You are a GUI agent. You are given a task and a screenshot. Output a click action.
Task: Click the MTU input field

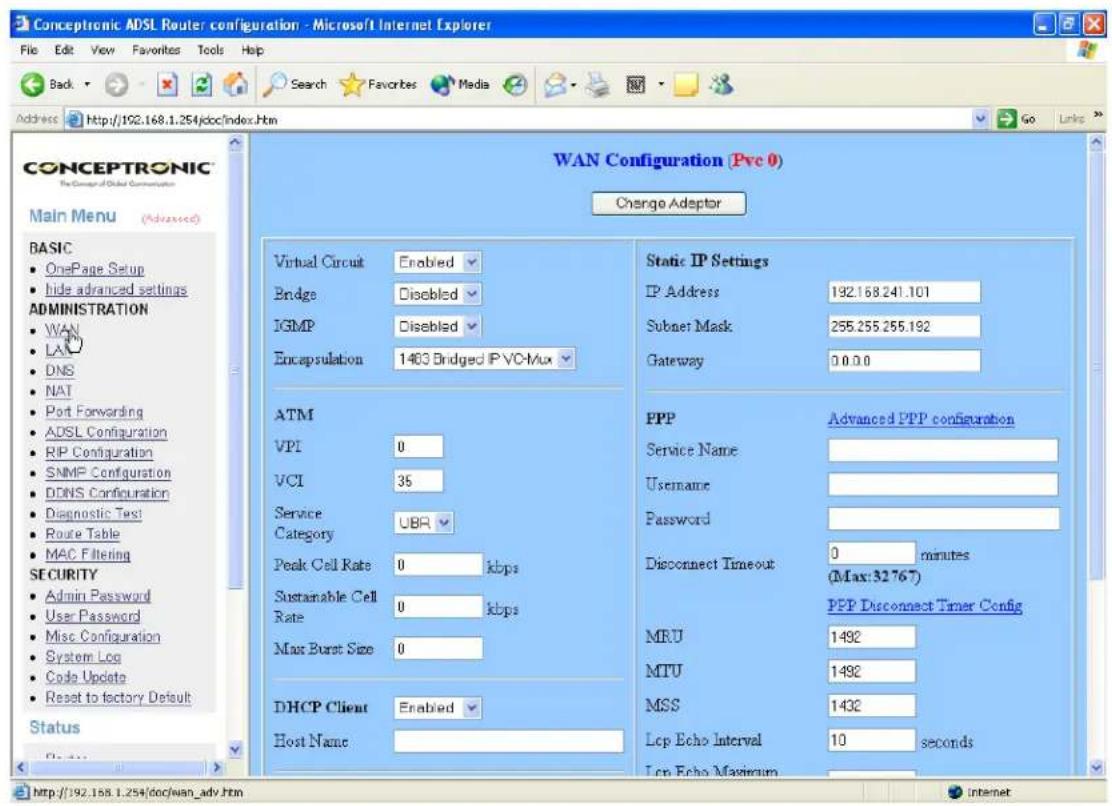click(872, 672)
